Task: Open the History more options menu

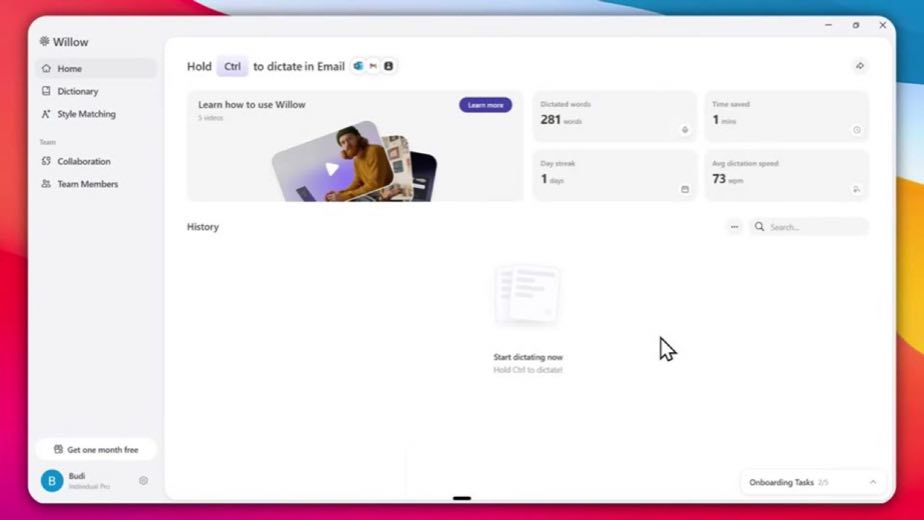Action: click(734, 227)
